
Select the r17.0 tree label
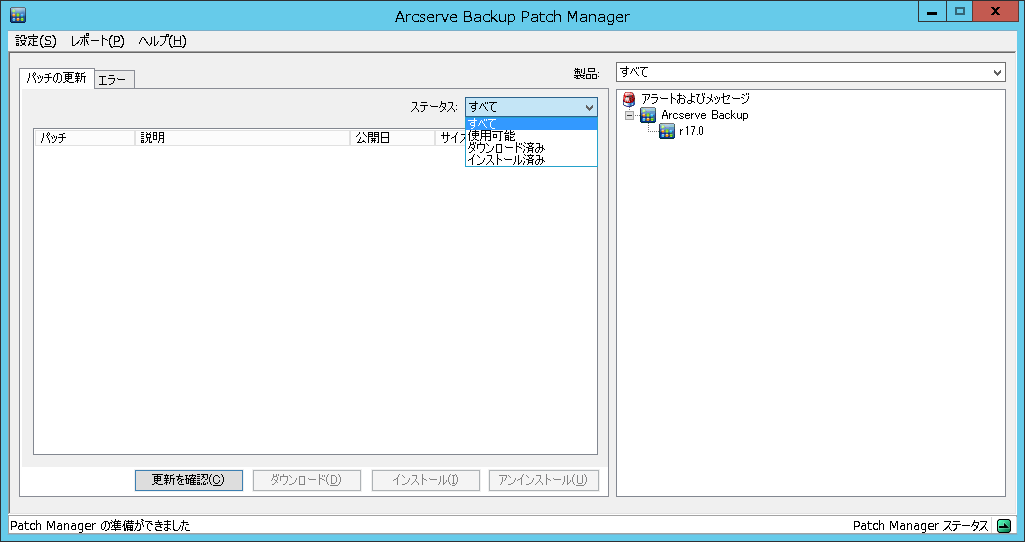(691, 131)
